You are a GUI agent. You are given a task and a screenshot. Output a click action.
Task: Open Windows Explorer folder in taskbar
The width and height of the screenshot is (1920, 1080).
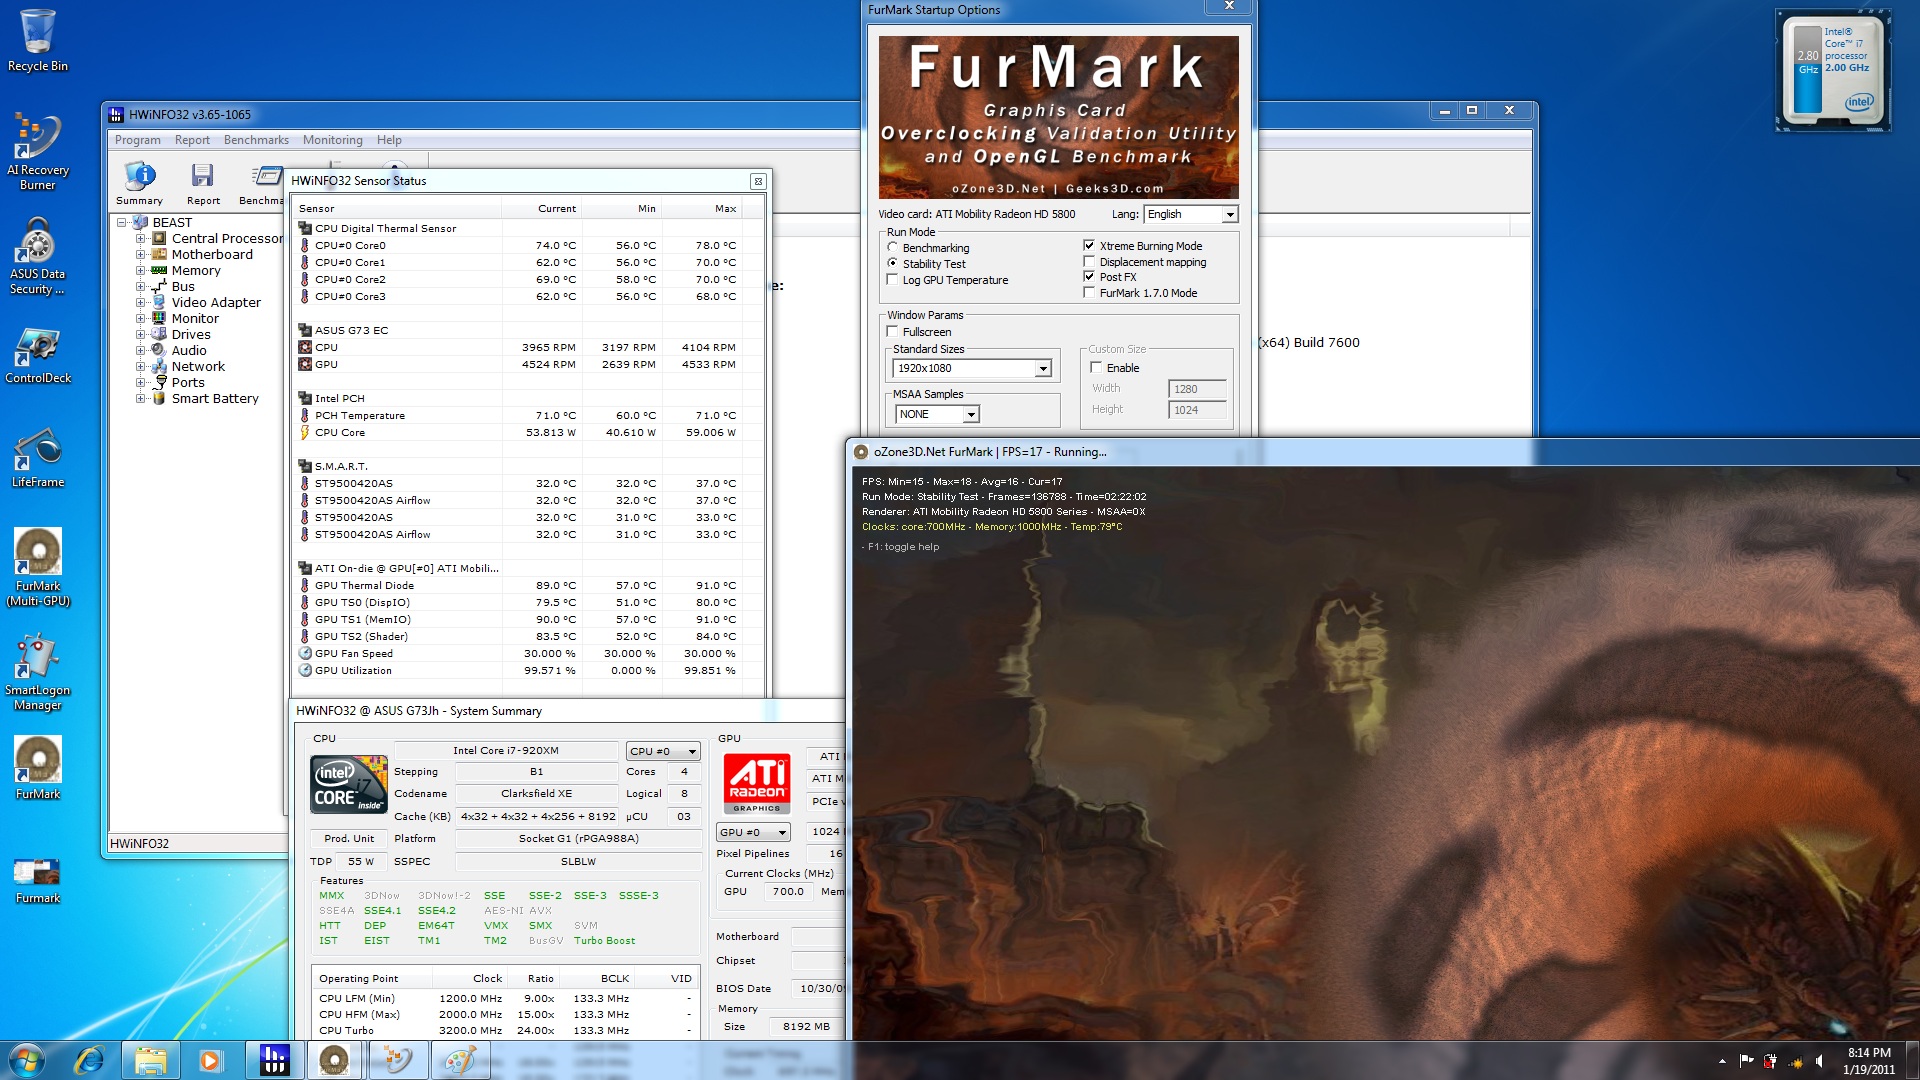(151, 1060)
